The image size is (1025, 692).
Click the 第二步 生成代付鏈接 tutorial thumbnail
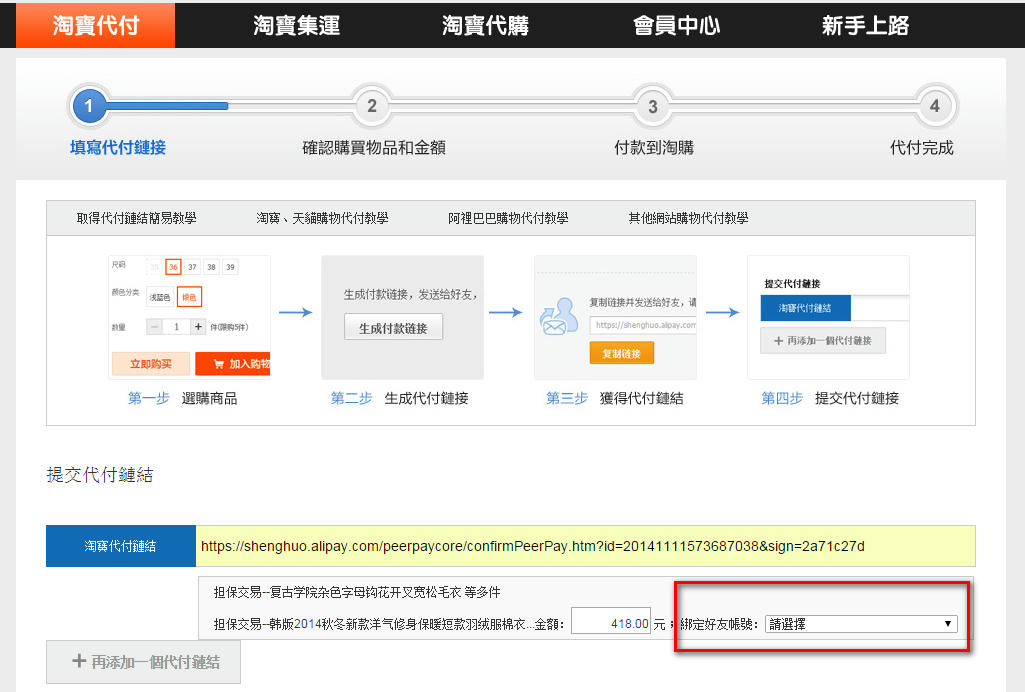pyautogui.click(x=402, y=317)
